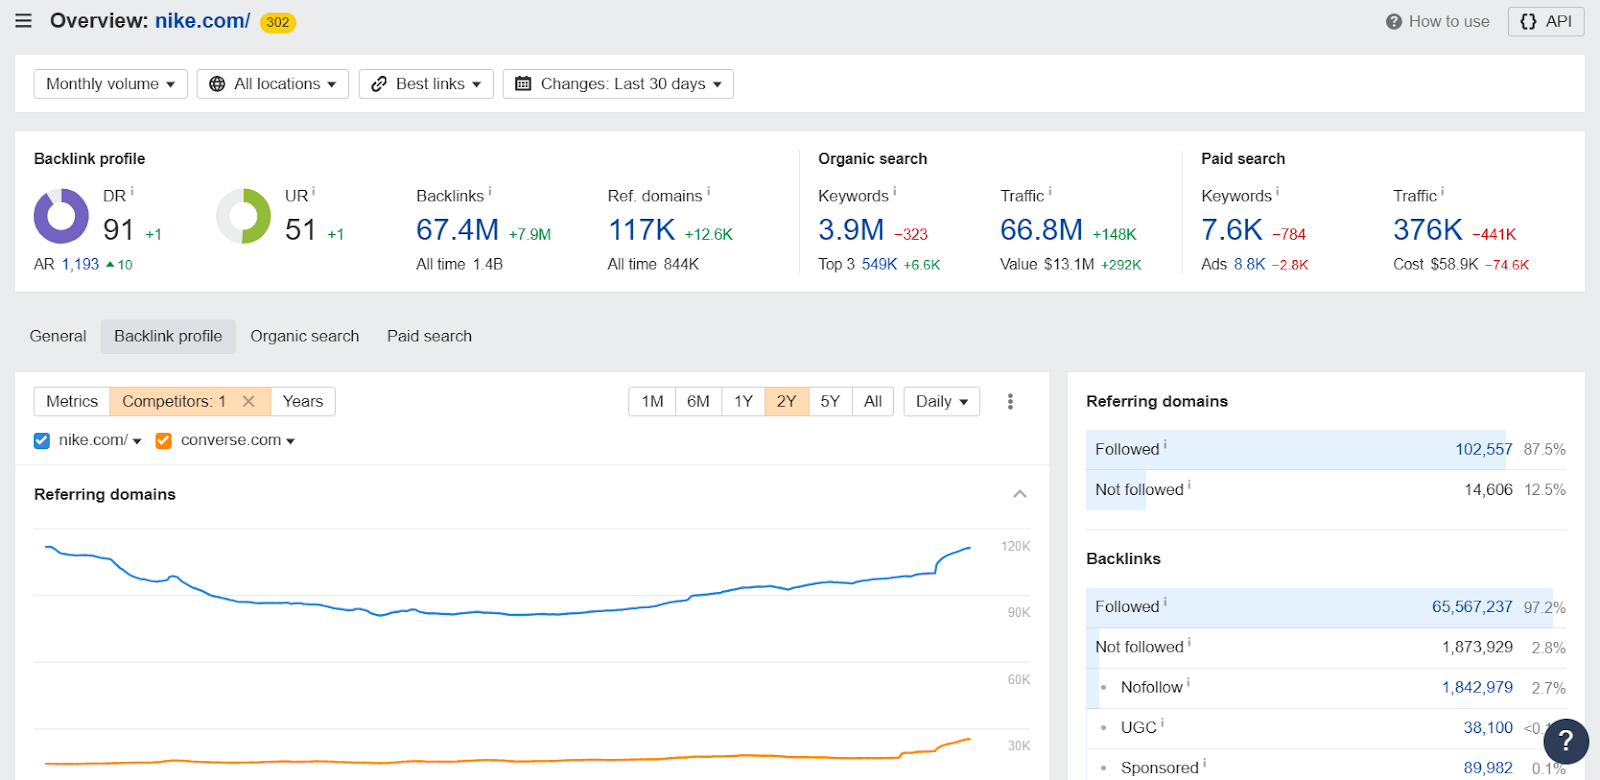
Task: Open the Competitors: 1 option
Action: pyautogui.click(x=174, y=401)
